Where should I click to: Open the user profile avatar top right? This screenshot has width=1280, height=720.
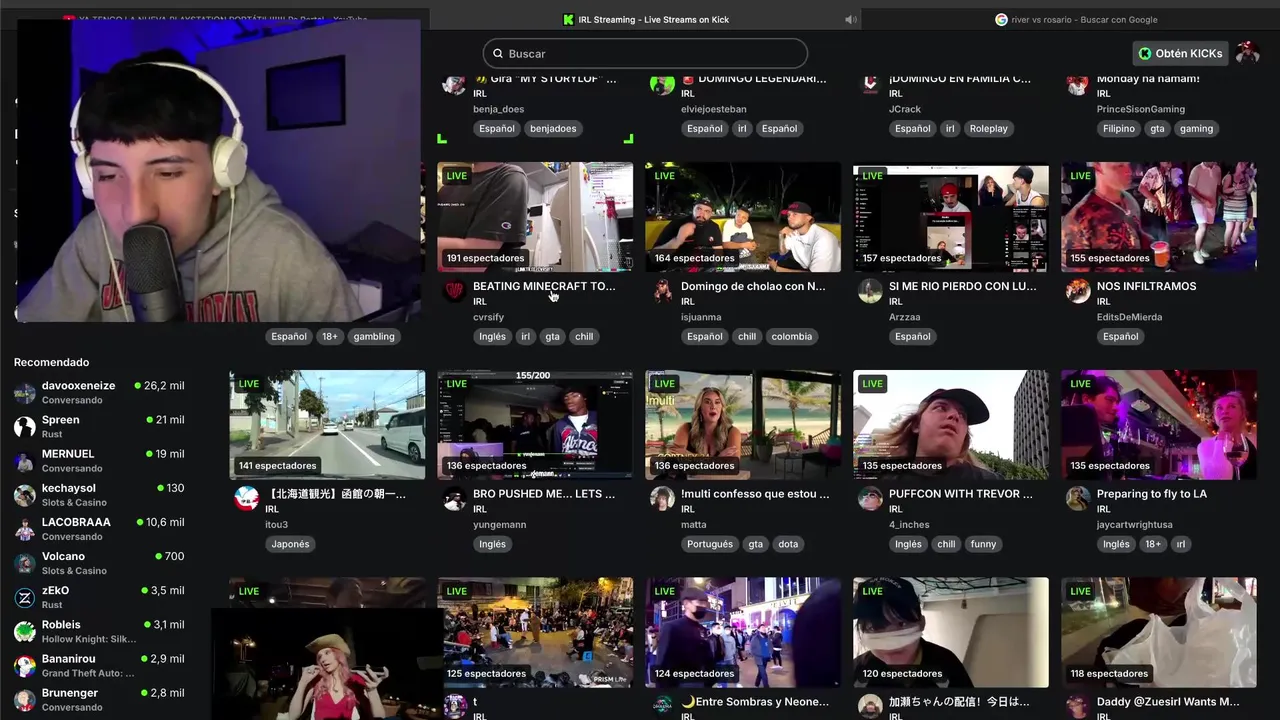(1247, 53)
